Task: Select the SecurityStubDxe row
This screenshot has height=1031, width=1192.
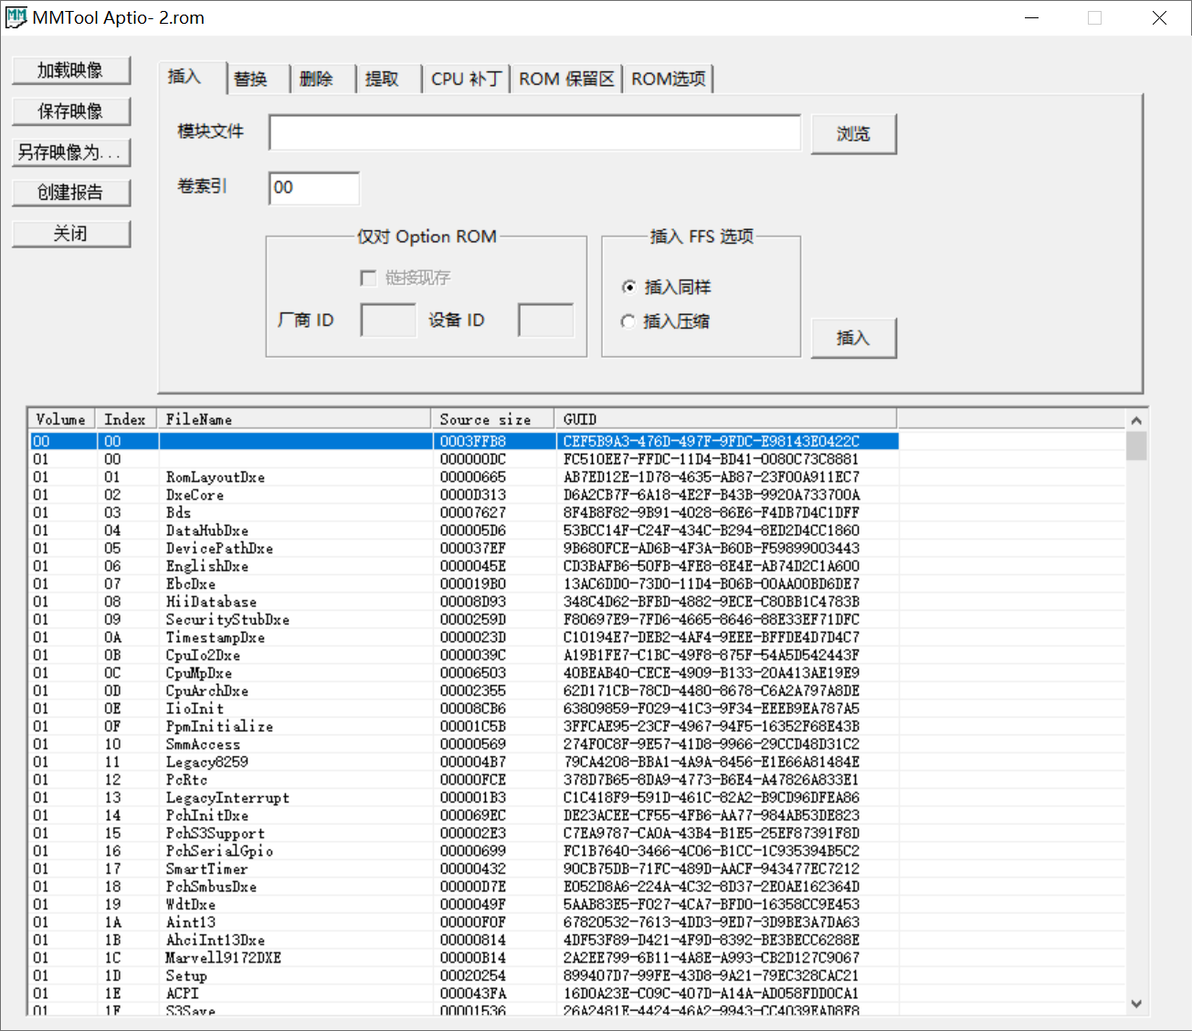Action: coord(464,620)
